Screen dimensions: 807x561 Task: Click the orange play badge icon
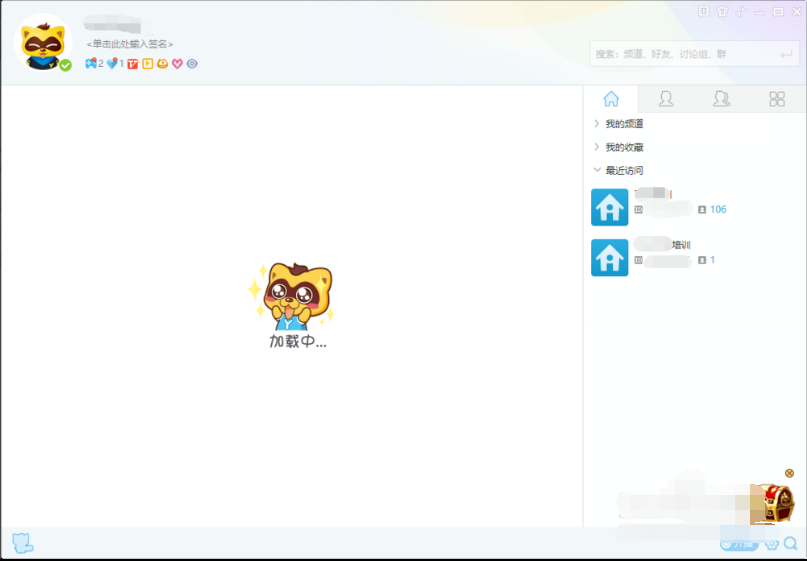pos(147,64)
